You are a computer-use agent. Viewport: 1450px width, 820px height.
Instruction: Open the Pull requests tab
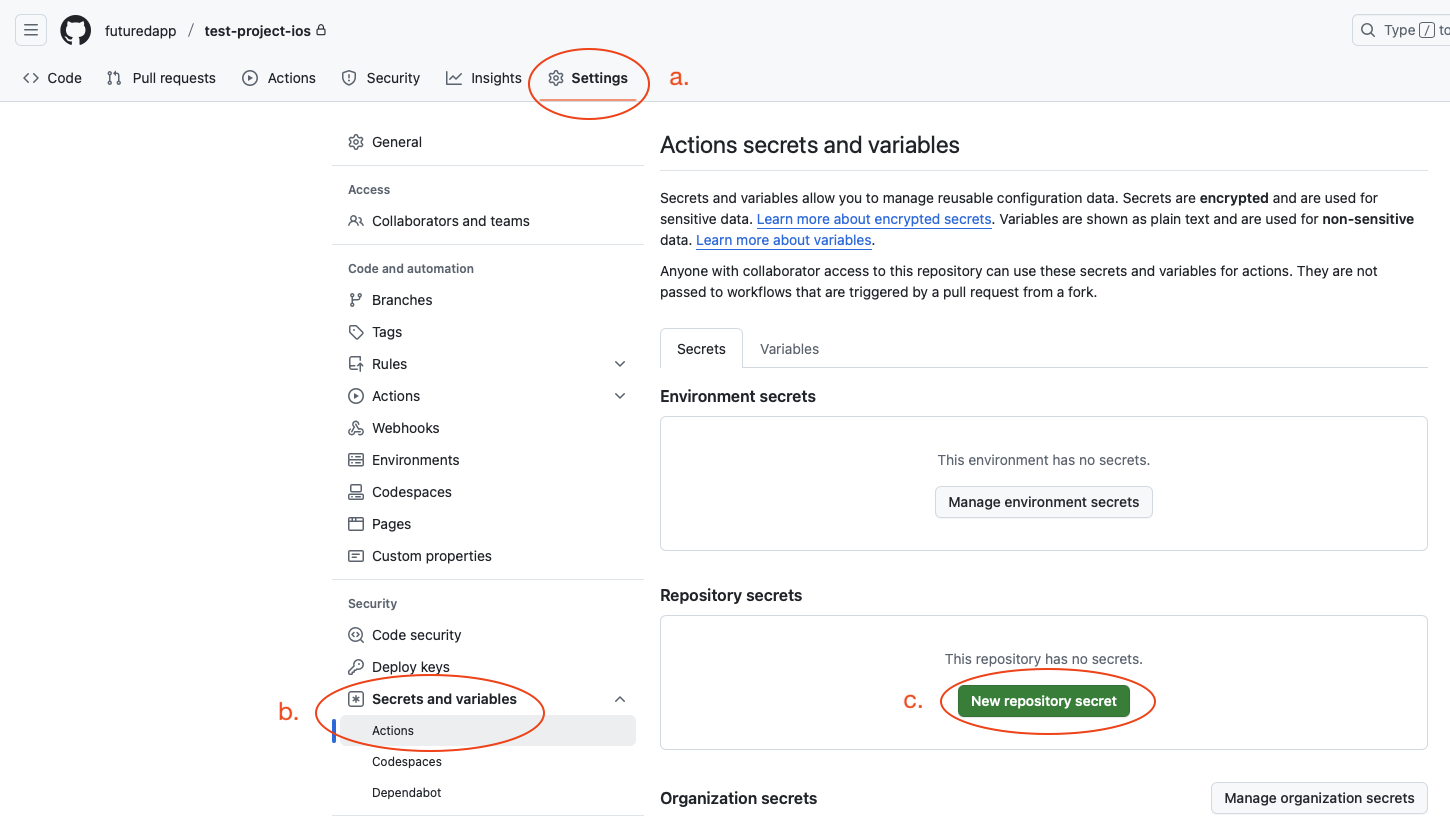[x=161, y=78]
